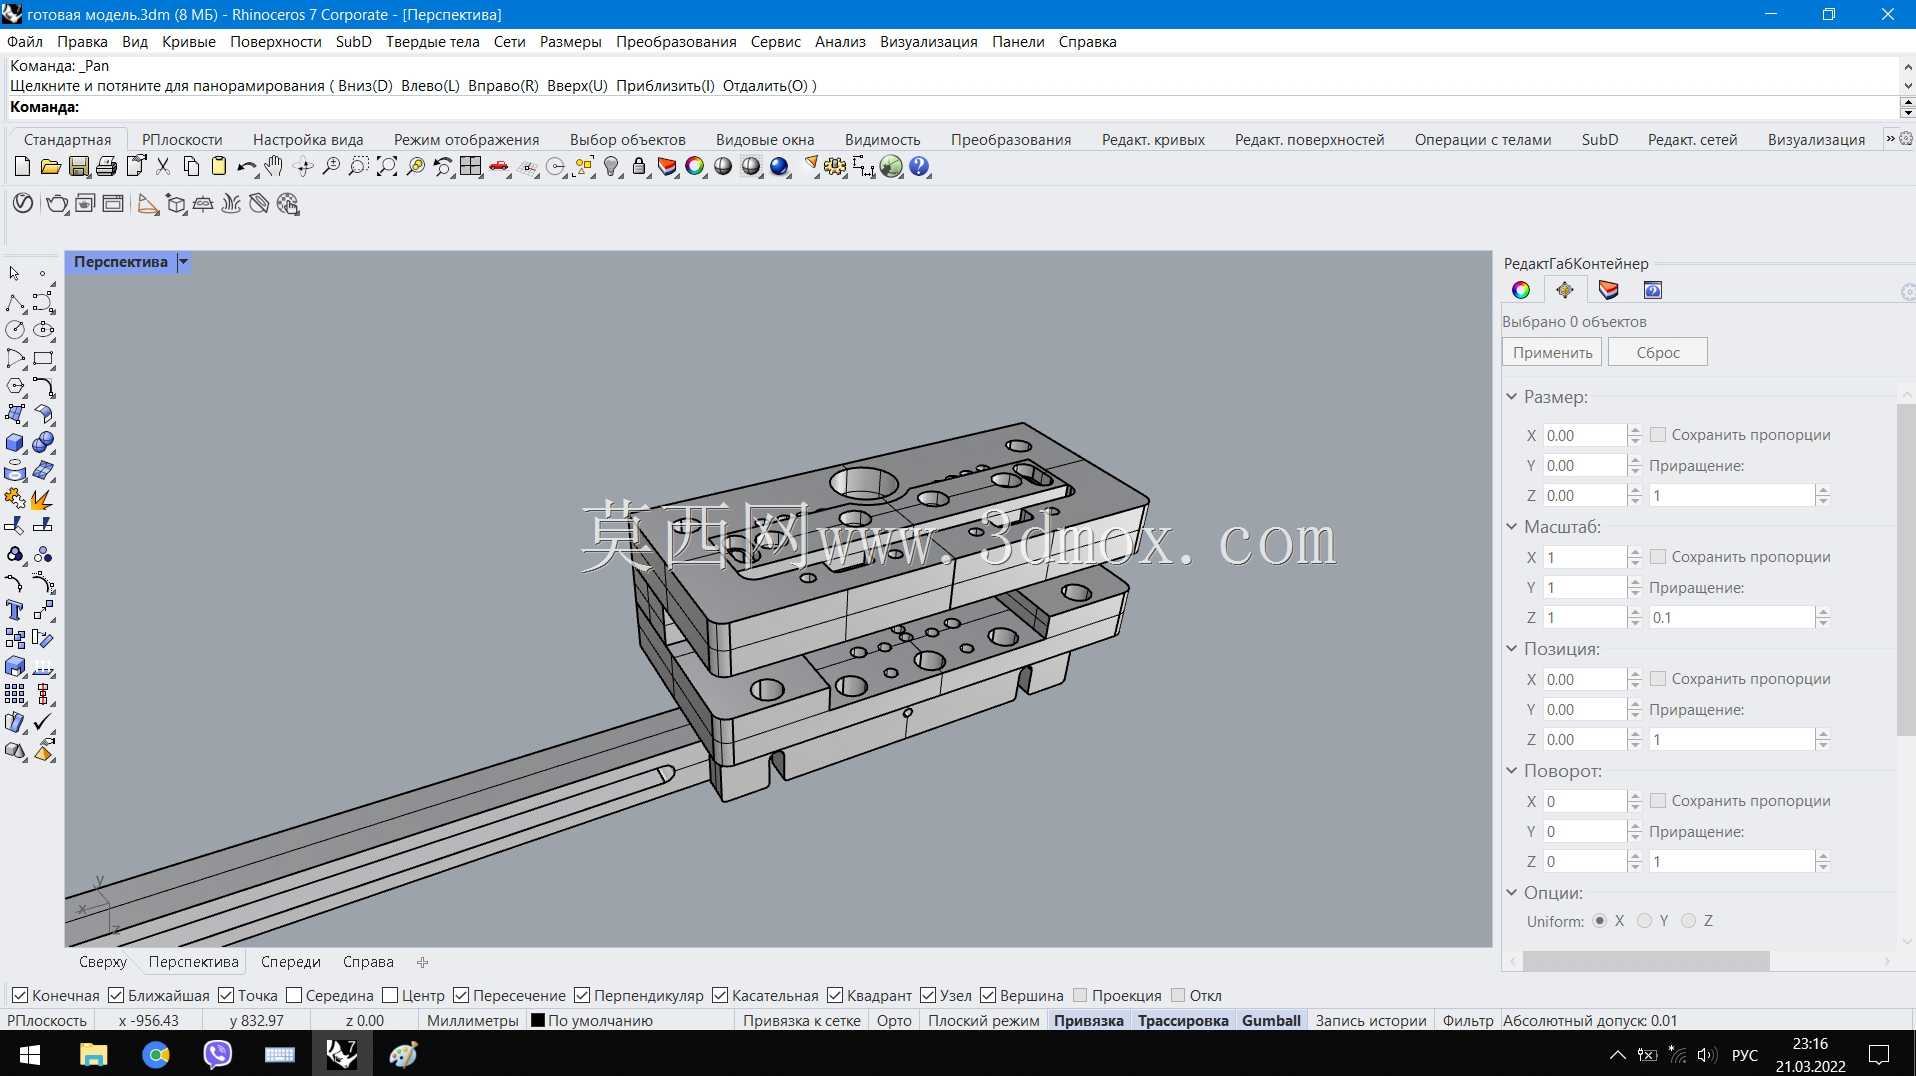This screenshot has height=1076, width=1916.
Task: Click the V-Ray logo icon
Action: coord(23,204)
